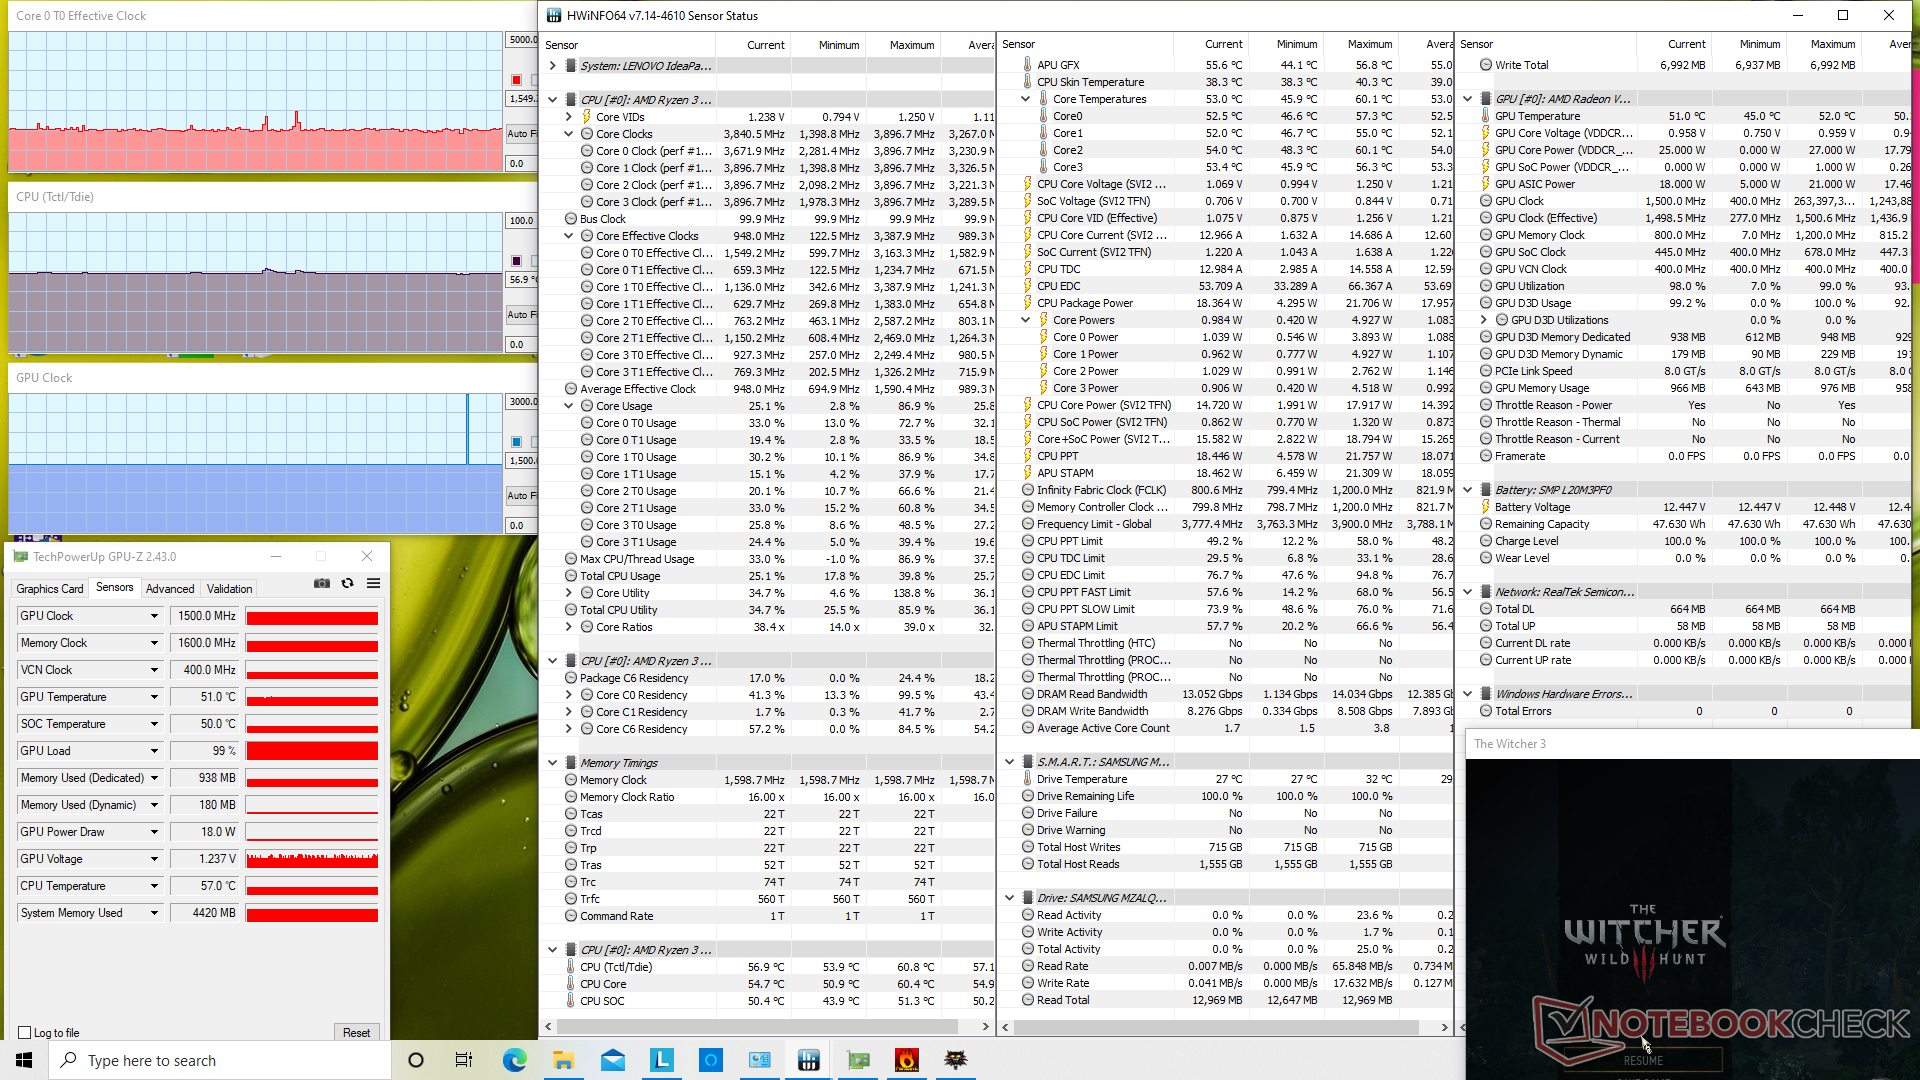1920x1080 pixels.
Task: Click the GPU-Z taskbar icon
Action: click(x=857, y=1060)
